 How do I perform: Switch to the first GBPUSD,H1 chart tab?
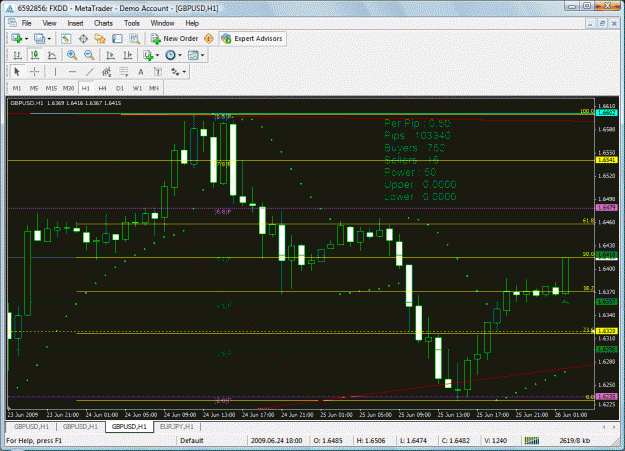point(31,427)
